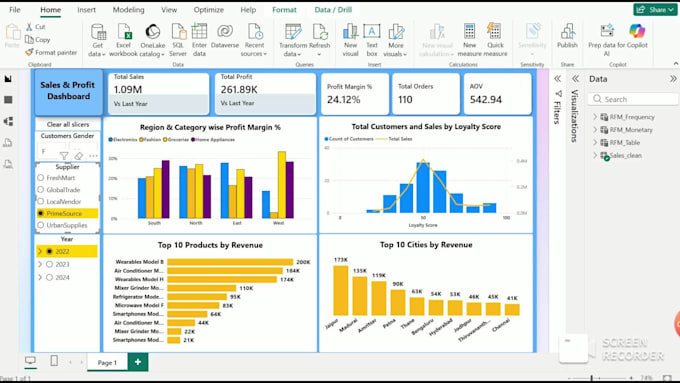Select the 2023 year radio button

pos(49,264)
